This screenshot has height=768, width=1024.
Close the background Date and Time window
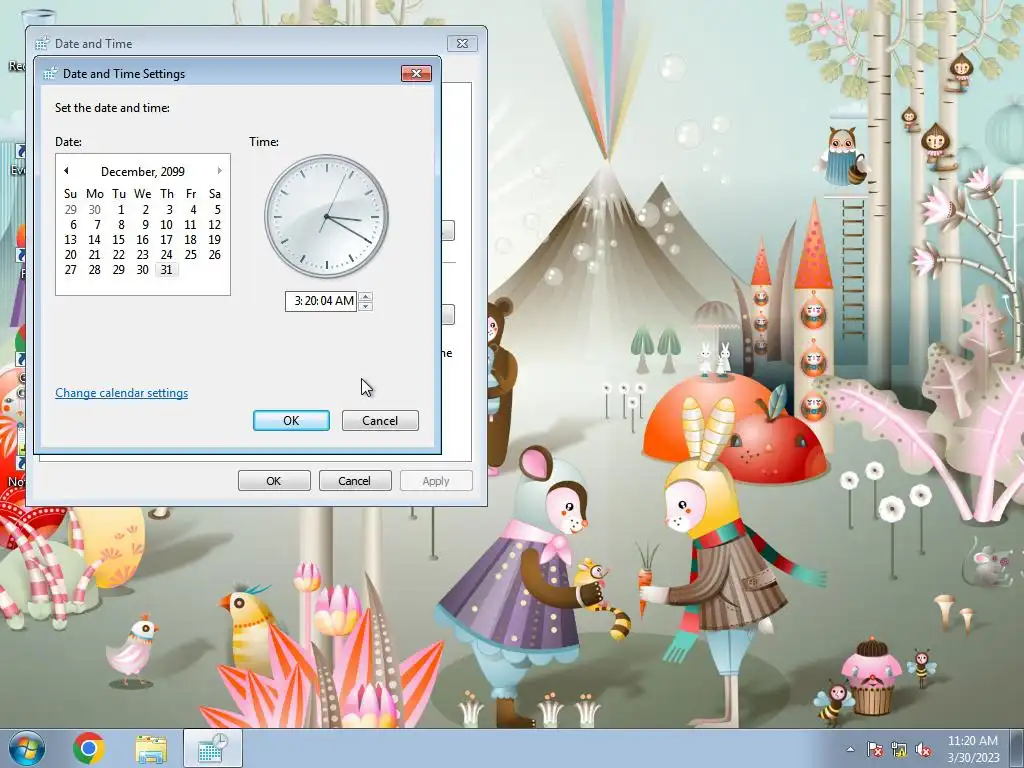(462, 44)
